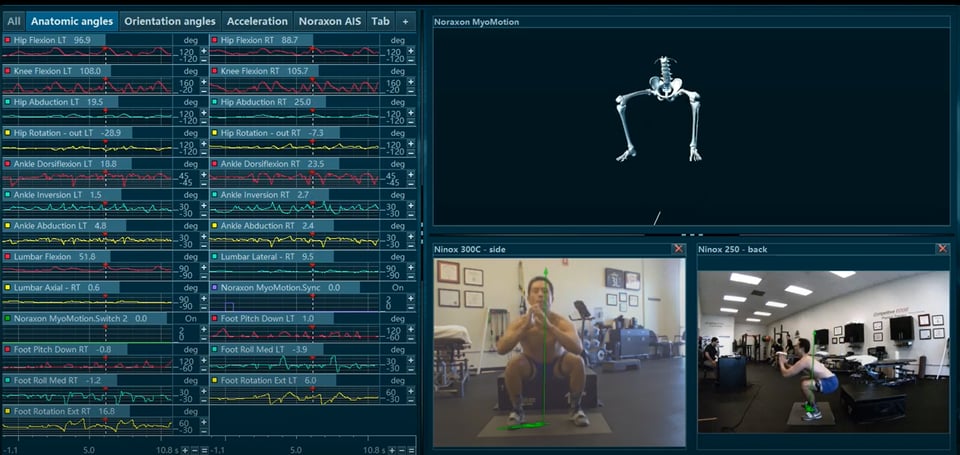The width and height of the screenshot is (960, 455).
Task: Select the Foot Rotation Ext RT channel header
Action: coord(67,411)
